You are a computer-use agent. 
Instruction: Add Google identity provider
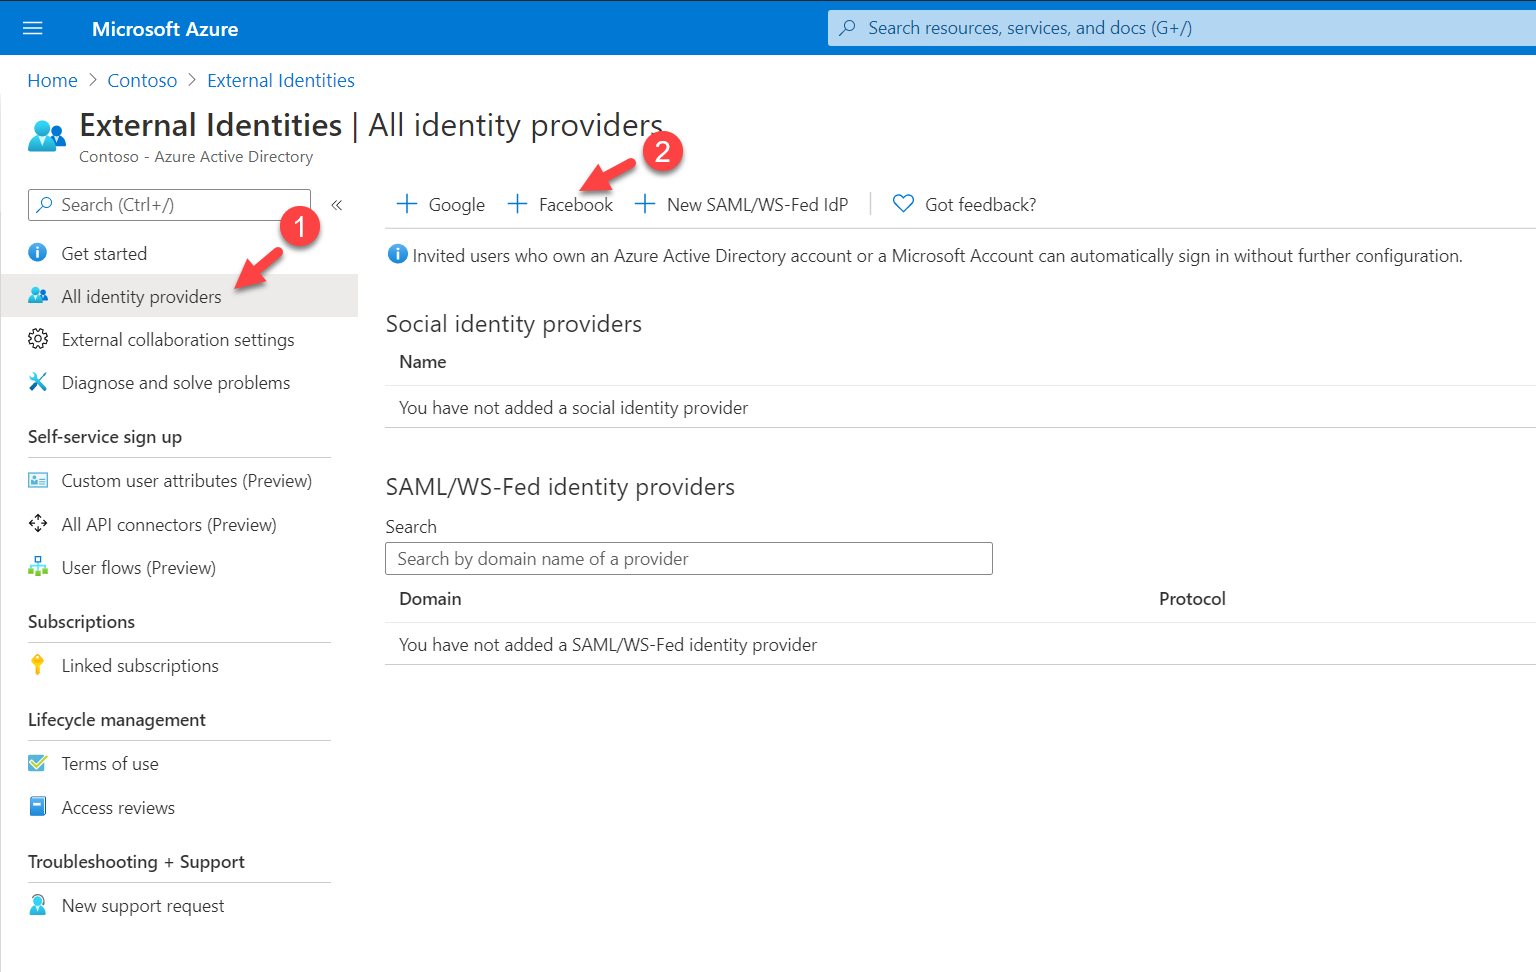(441, 204)
